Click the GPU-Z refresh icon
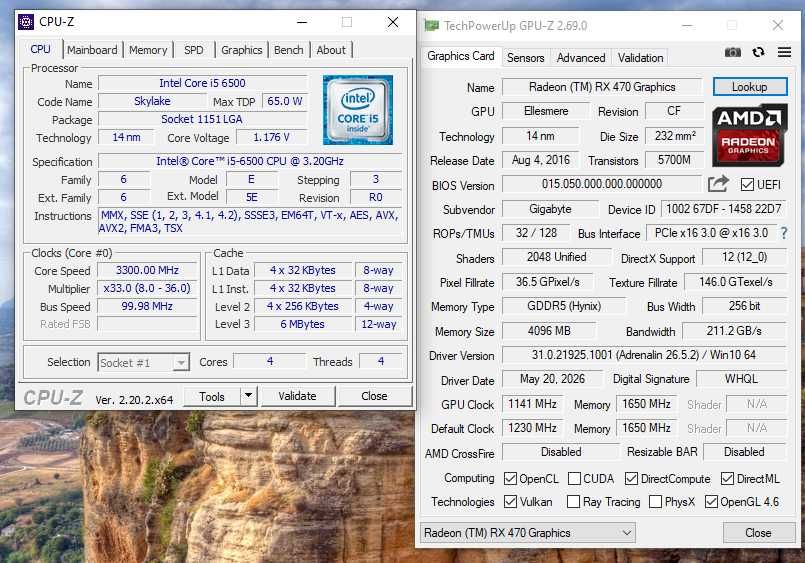 758,52
